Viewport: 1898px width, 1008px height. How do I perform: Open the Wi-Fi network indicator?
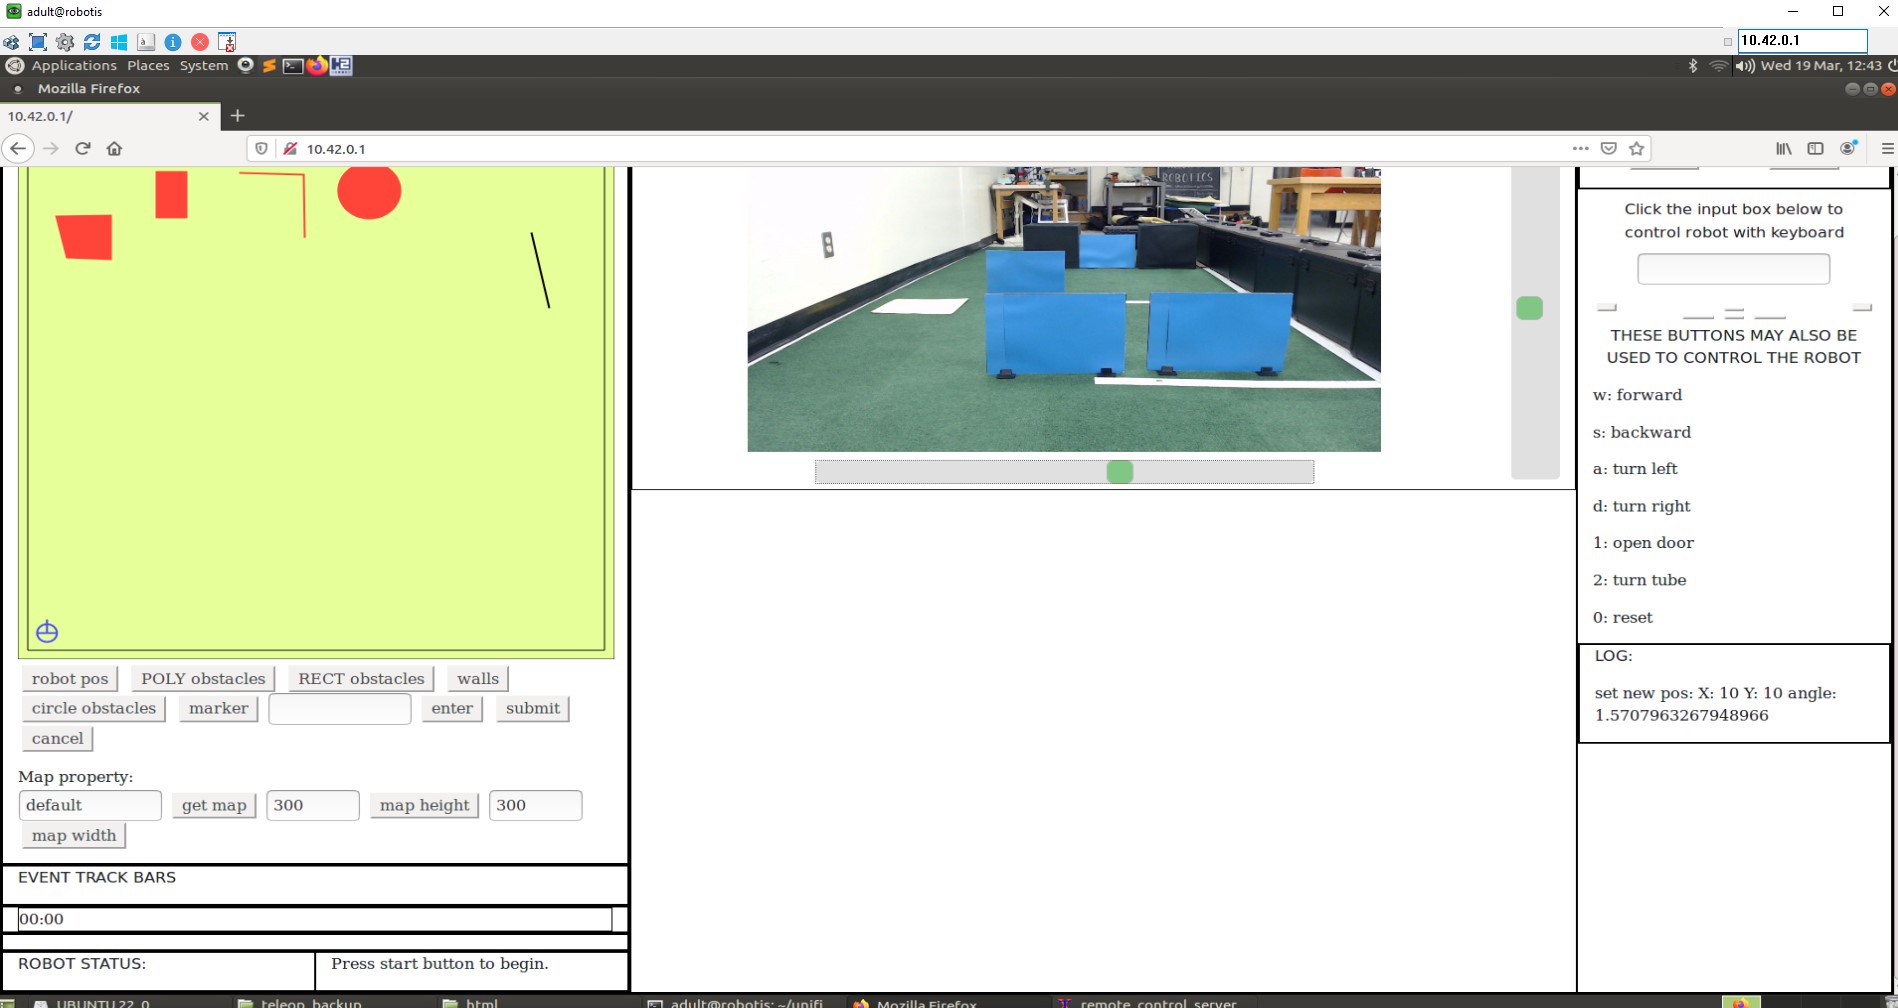[1718, 66]
